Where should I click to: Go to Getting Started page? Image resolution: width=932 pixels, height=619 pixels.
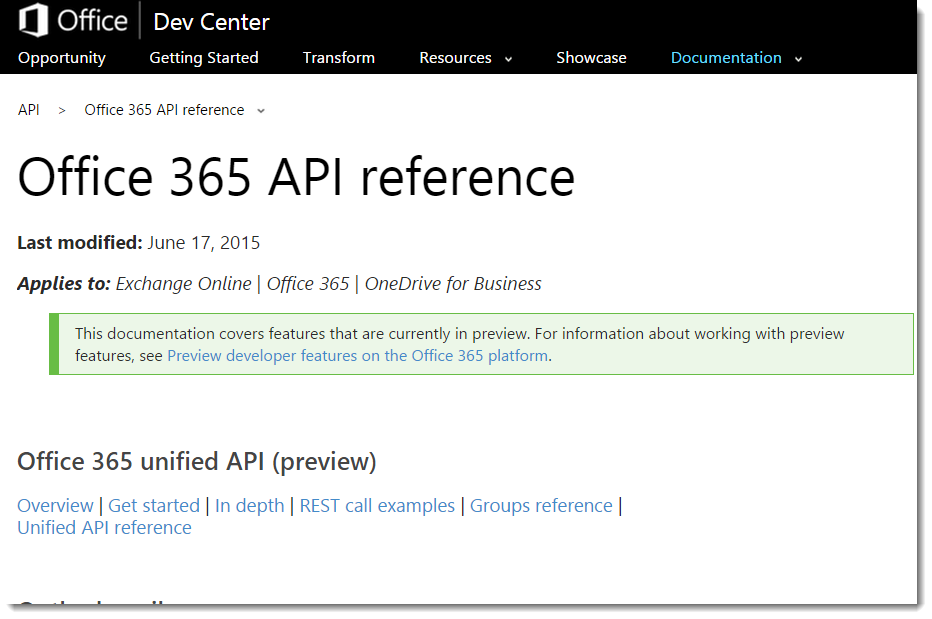(204, 58)
